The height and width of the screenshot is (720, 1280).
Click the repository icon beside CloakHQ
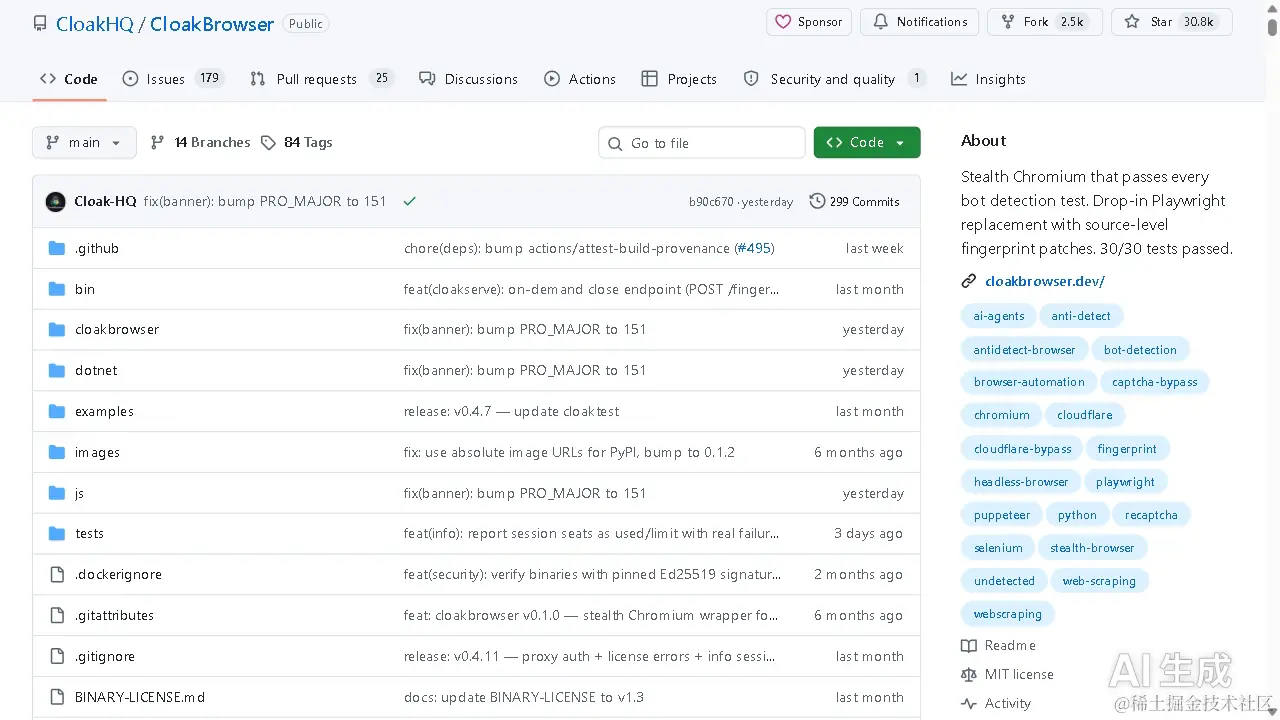tap(40, 23)
